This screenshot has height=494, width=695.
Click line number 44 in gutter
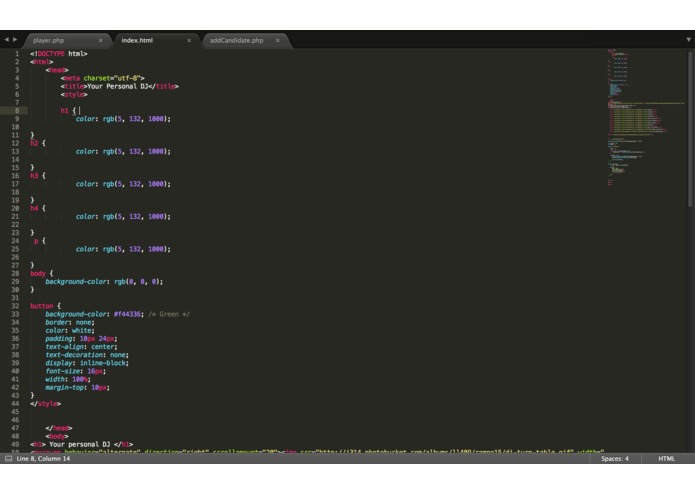coord(16,404)
